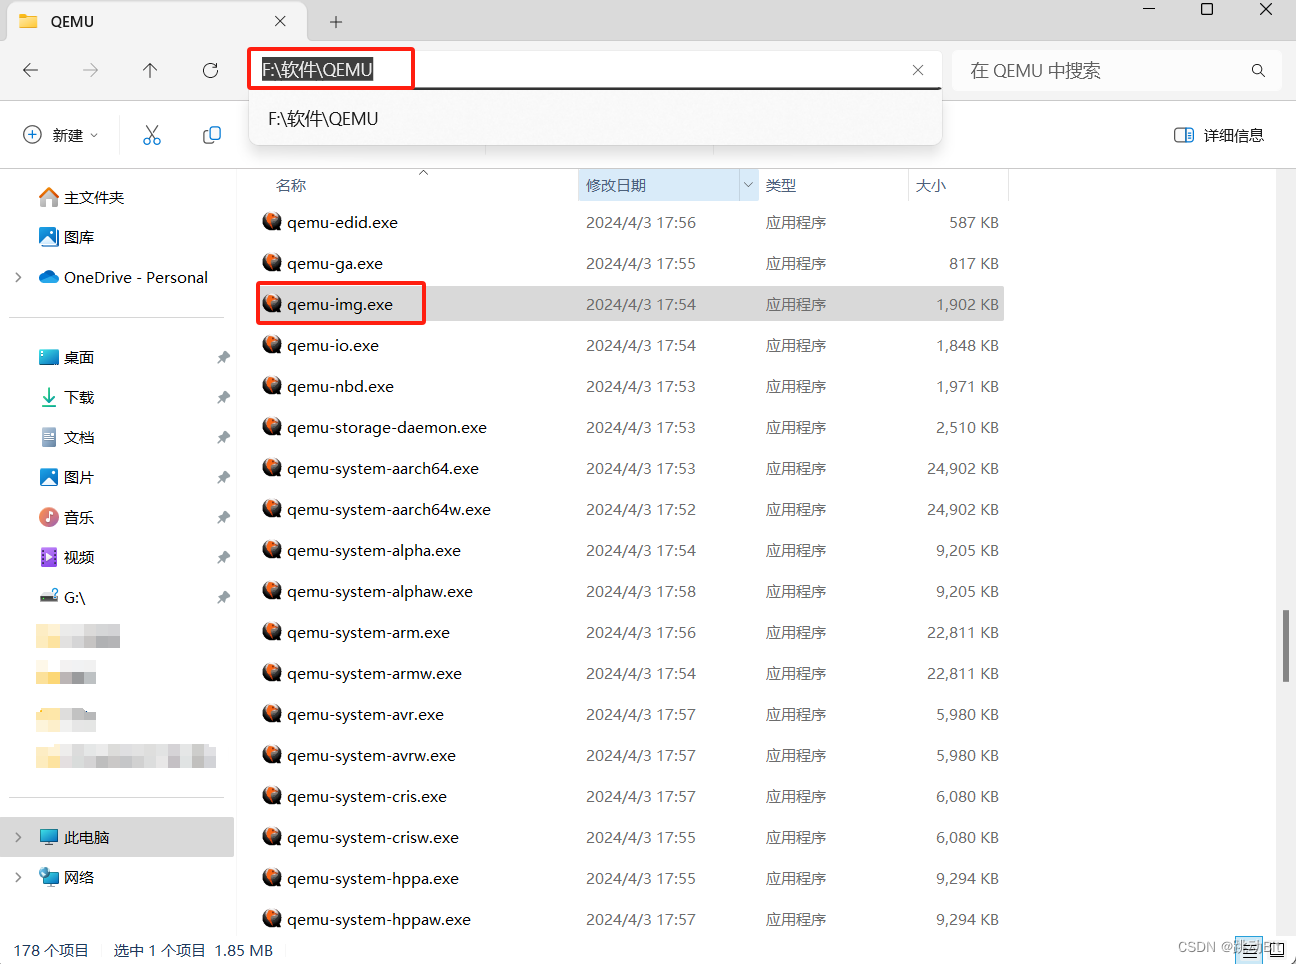Click the qemu-ga.exe file icon

272,262
